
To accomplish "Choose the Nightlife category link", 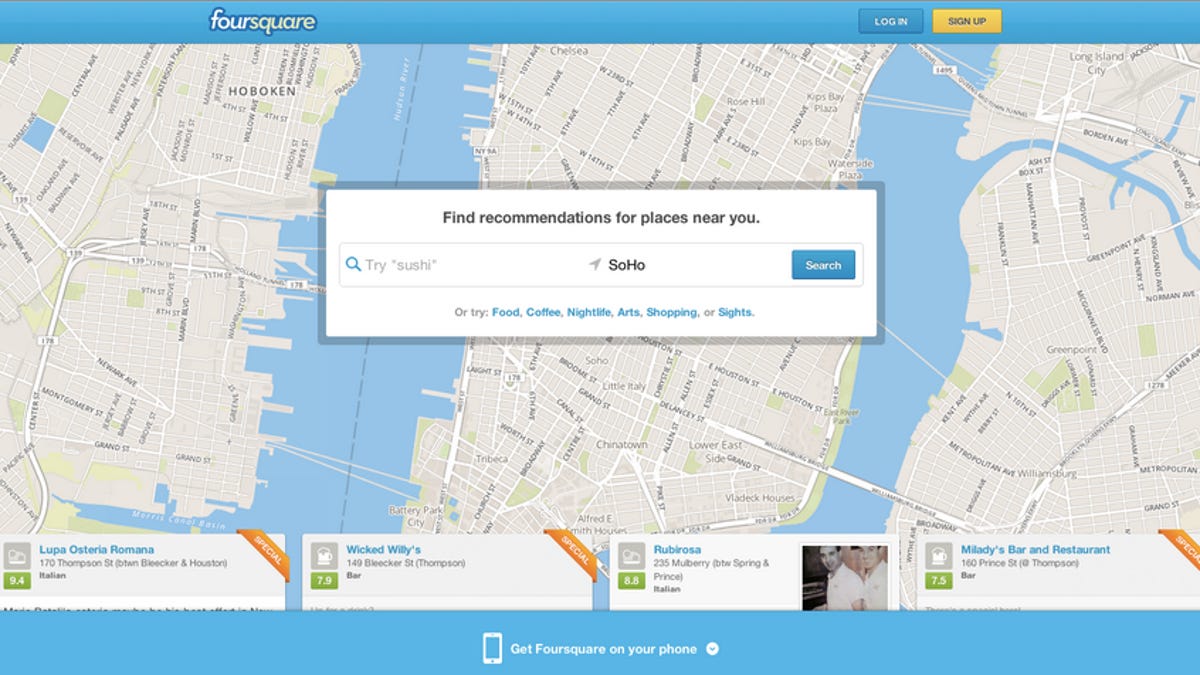I will point(588,312).
